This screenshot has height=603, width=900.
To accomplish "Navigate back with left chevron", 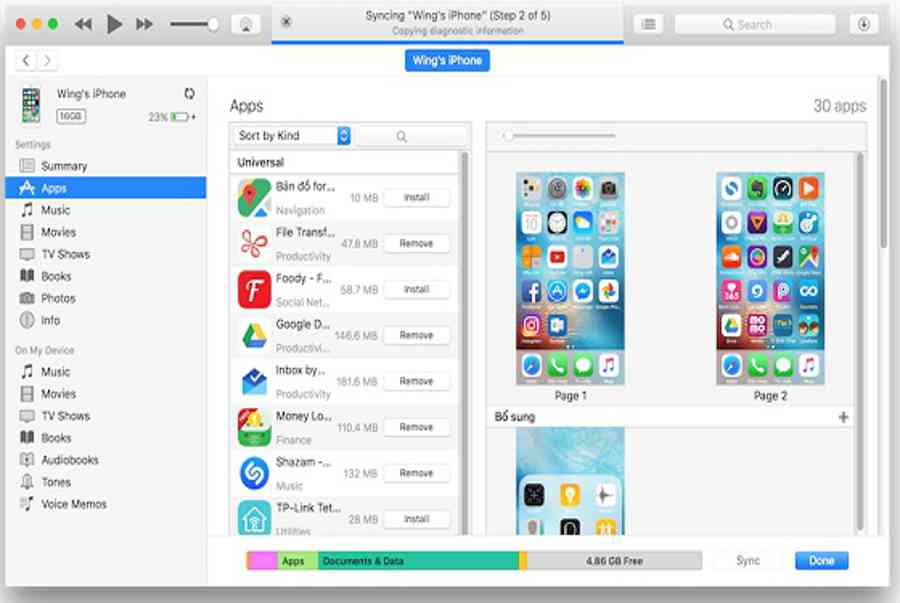I will coord(27,61).
